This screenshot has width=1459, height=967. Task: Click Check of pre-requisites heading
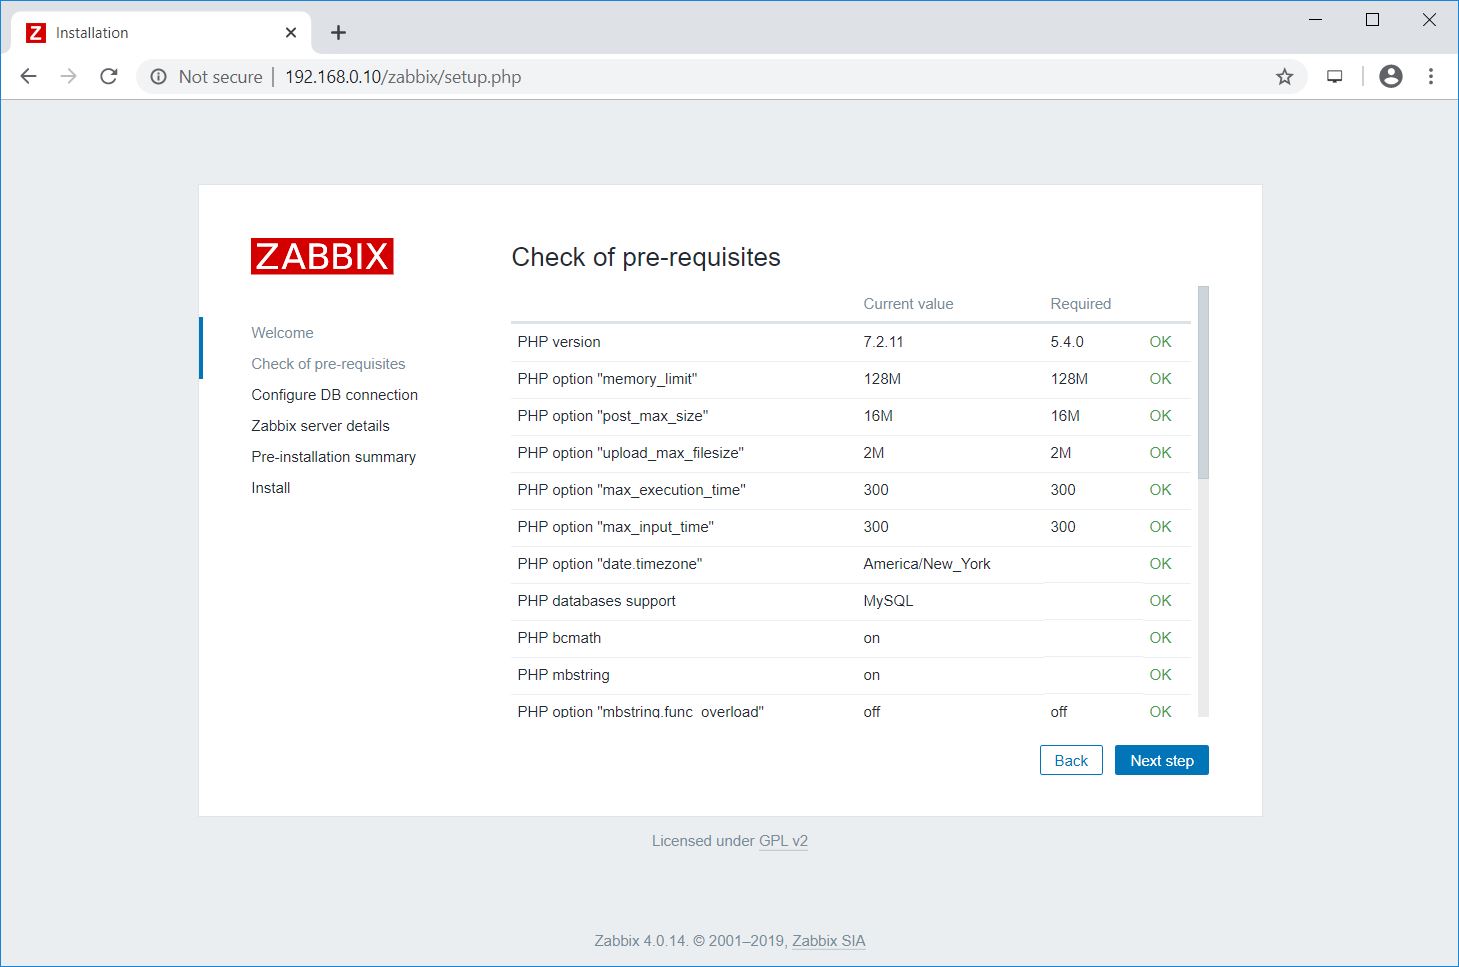click(x=646, y=257)
